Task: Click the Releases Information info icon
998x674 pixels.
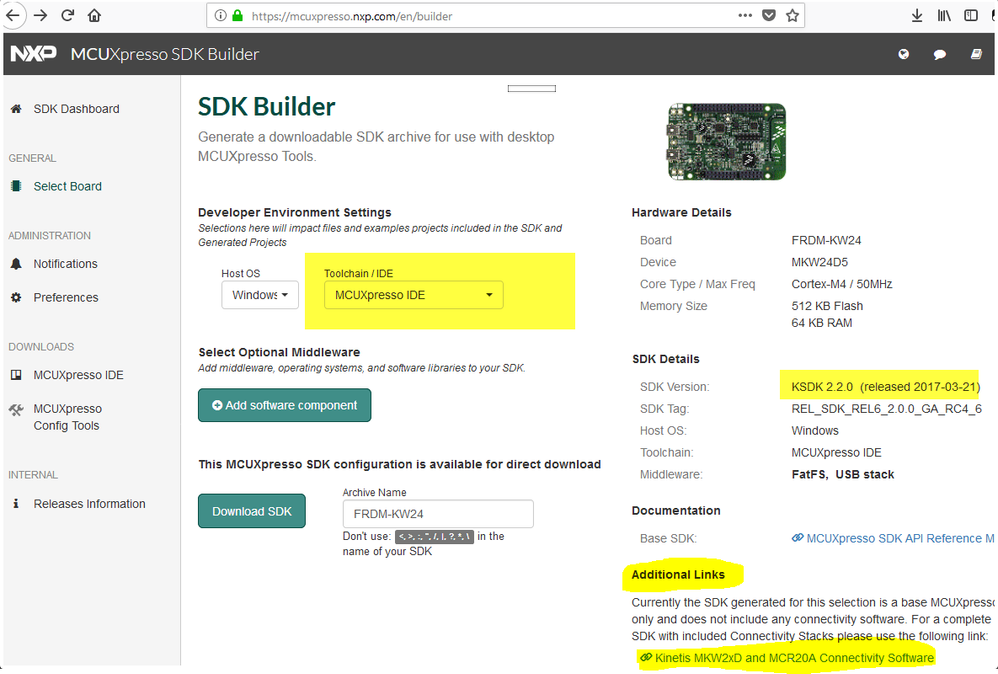Action: pos(16,503)
